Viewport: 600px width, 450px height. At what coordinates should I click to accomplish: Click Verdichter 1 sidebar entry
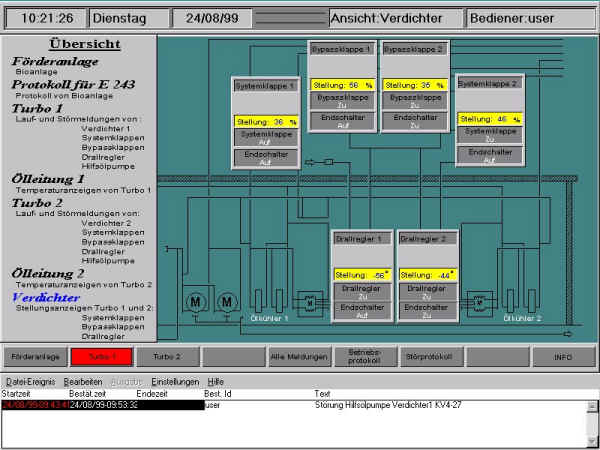[x=106, y=129]
